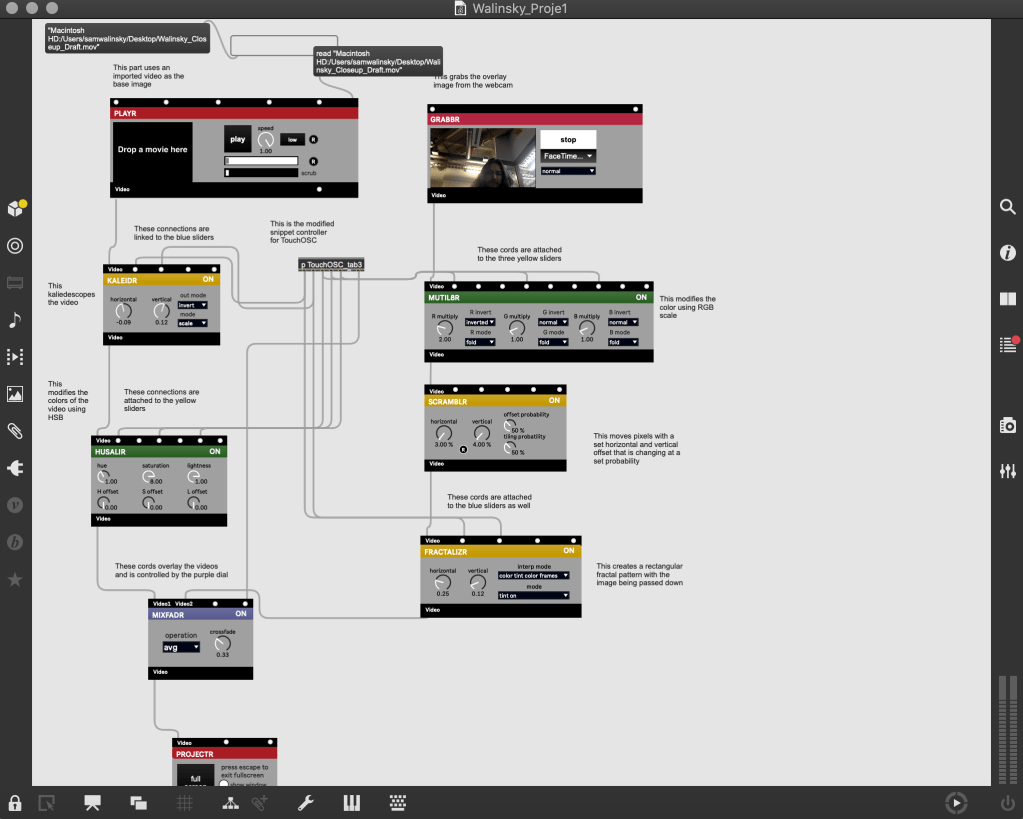Select the p TouchOSC_tab3 object box
This screenshot has height=819, width=1023.
point(331,265)
